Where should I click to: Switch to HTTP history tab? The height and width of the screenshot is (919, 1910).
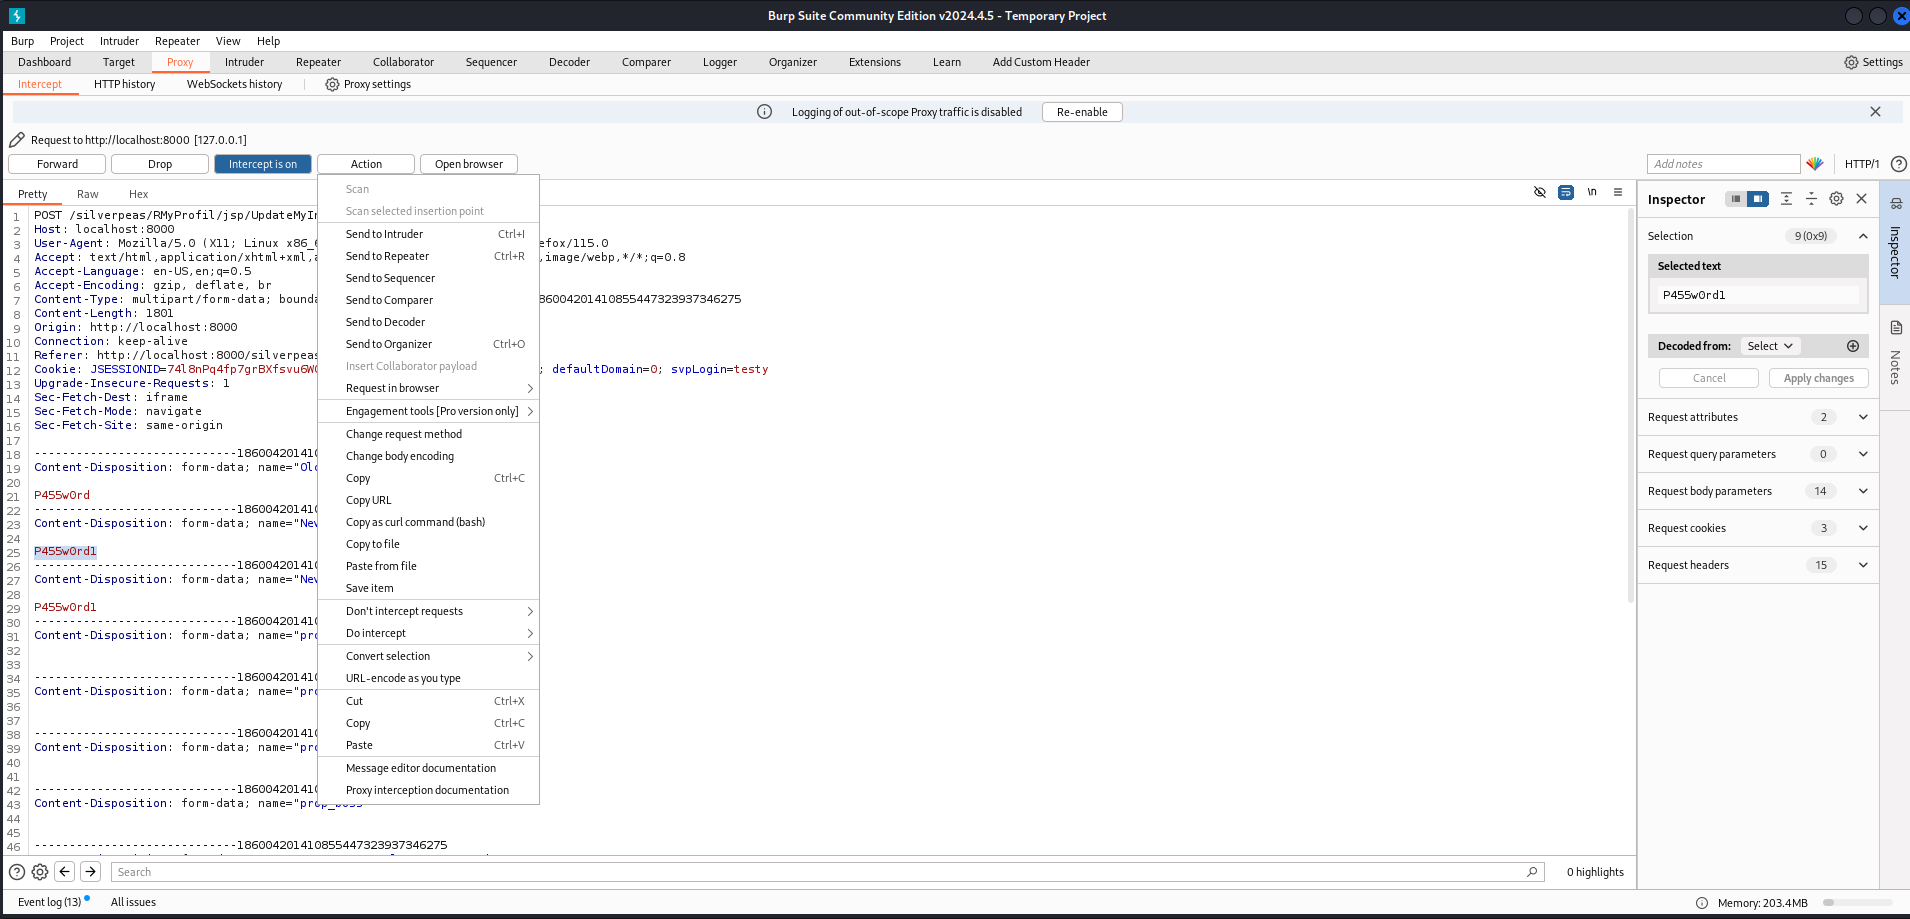[x=125, y=84]
